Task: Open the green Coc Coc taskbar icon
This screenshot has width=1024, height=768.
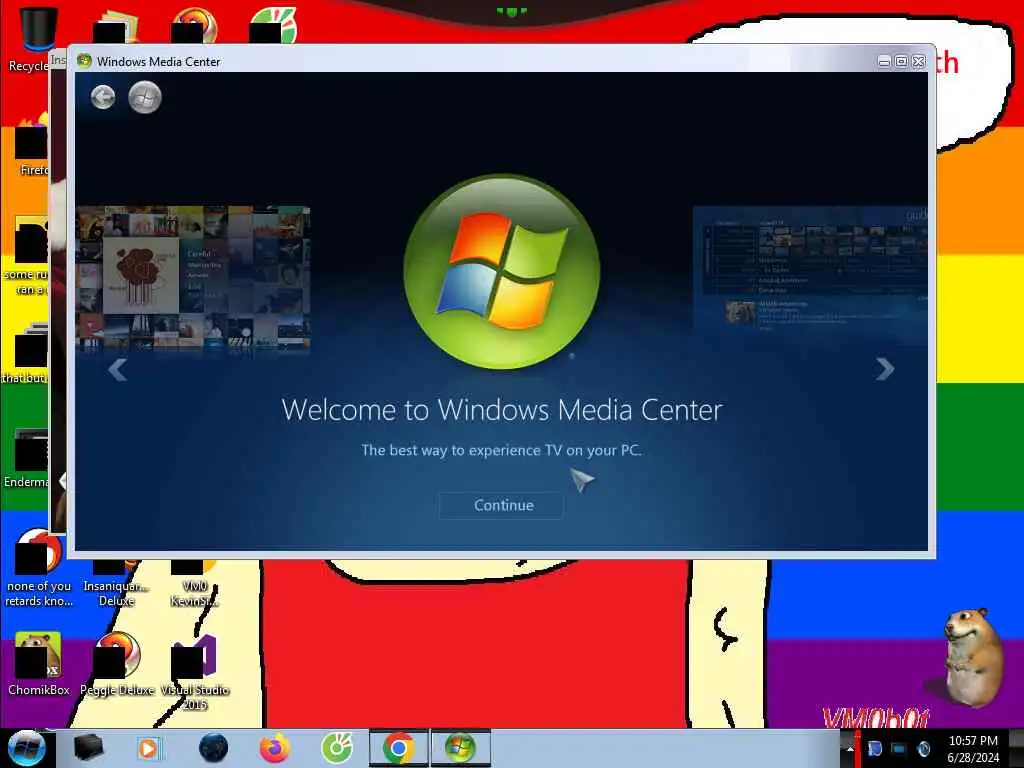Action: pos(336,748)
